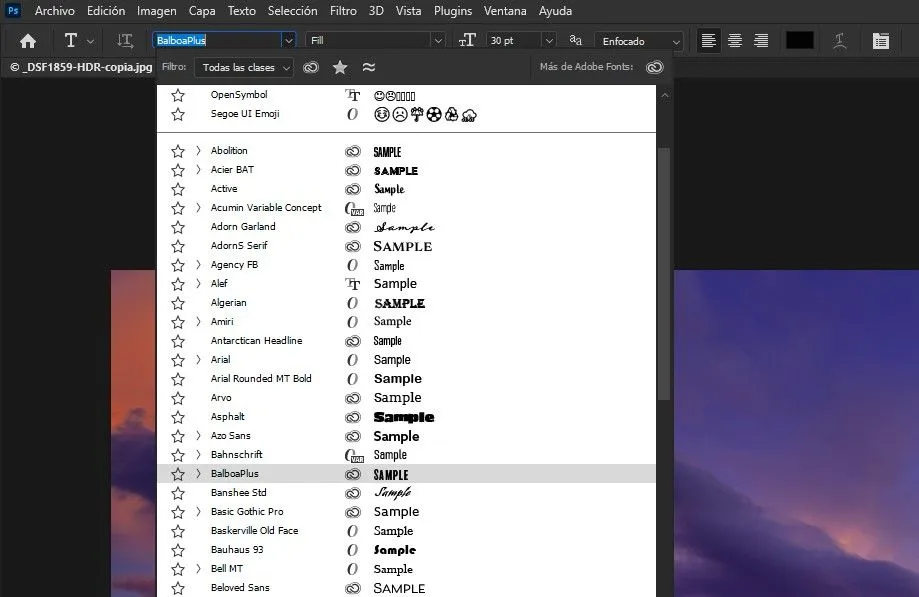Open the Filtro menu

[x=343, y=11]
